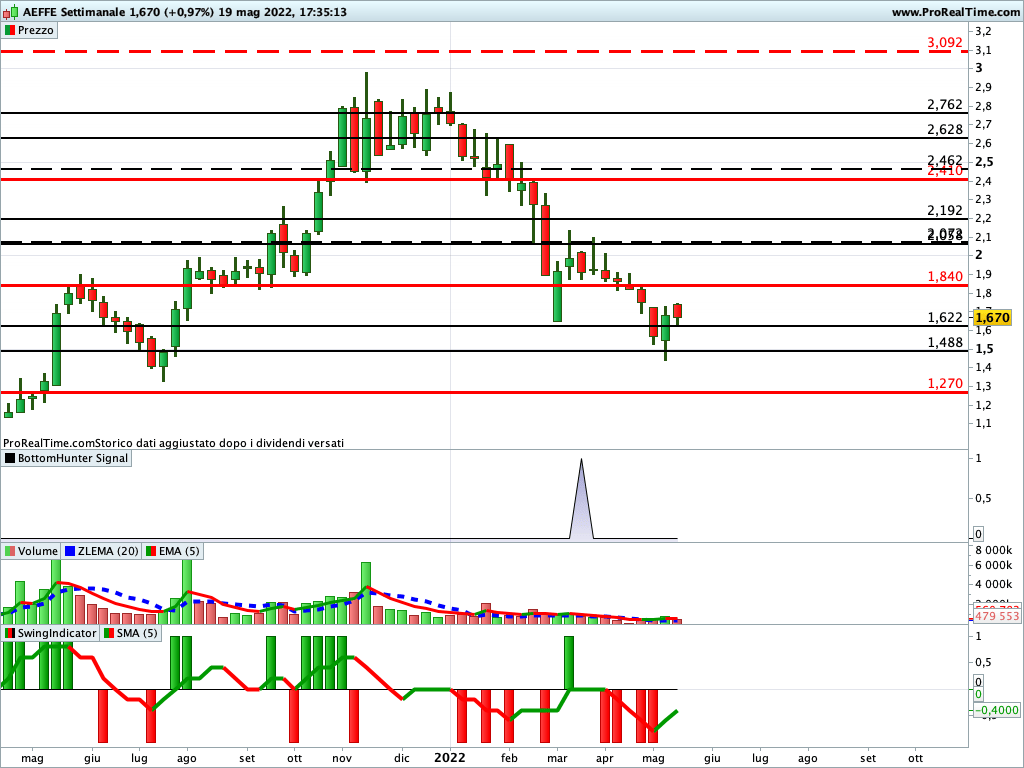
Task: Click the Volume legend color icon
Action: [10, 550]
